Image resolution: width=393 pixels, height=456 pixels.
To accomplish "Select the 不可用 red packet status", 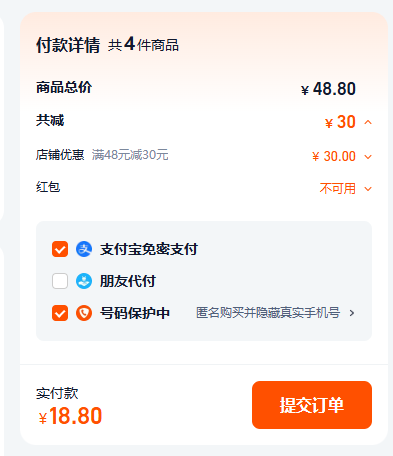I will click(x=337, y=189).
